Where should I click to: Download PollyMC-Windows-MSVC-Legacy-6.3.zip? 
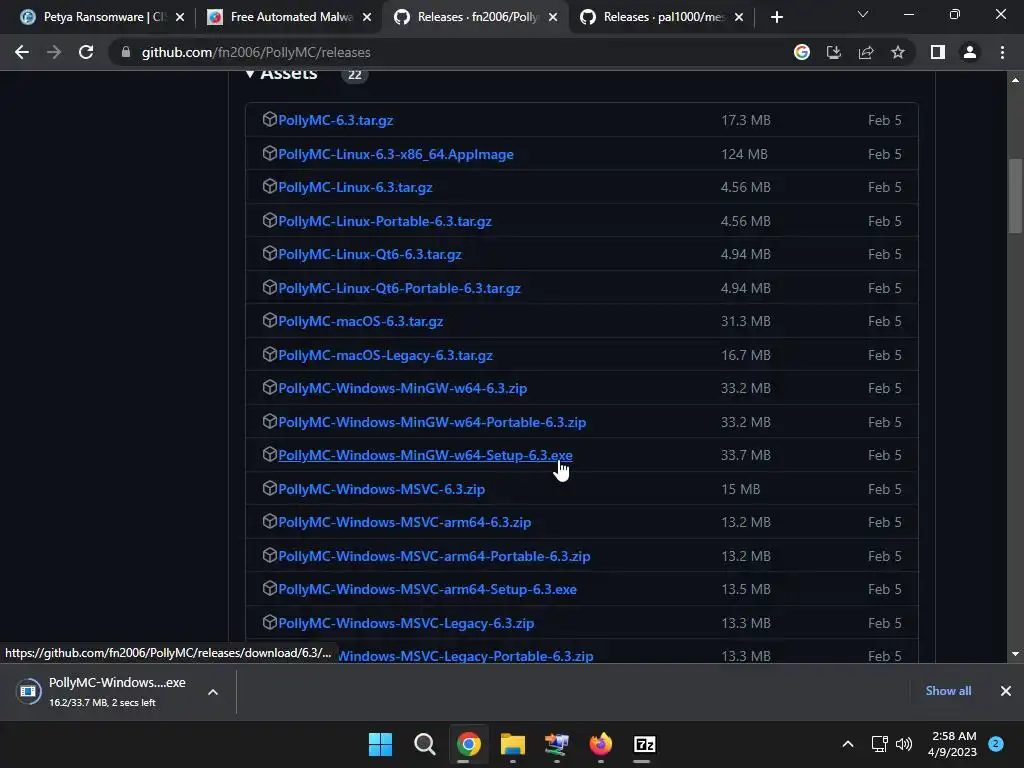(406, 623)
